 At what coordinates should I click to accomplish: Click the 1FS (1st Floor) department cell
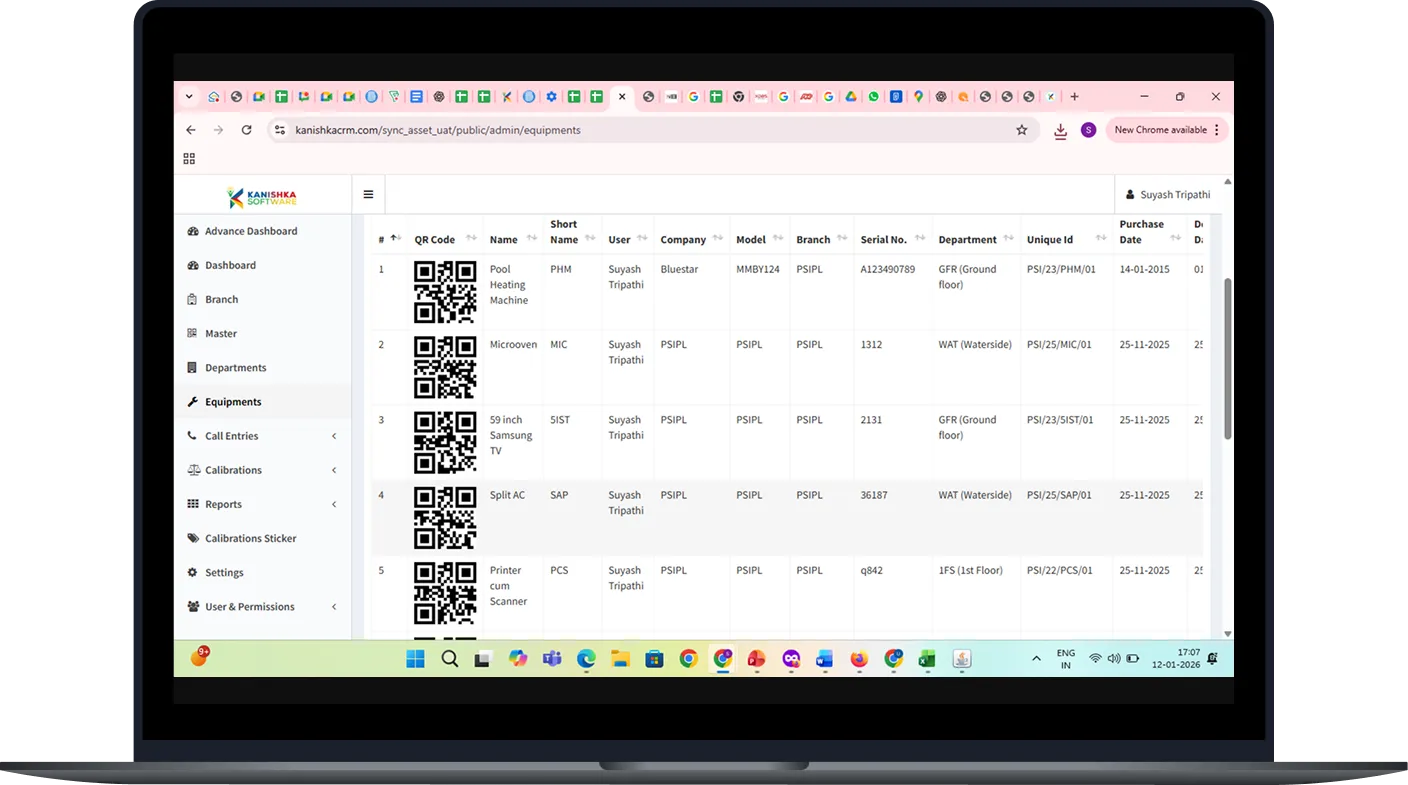(970, 571)
